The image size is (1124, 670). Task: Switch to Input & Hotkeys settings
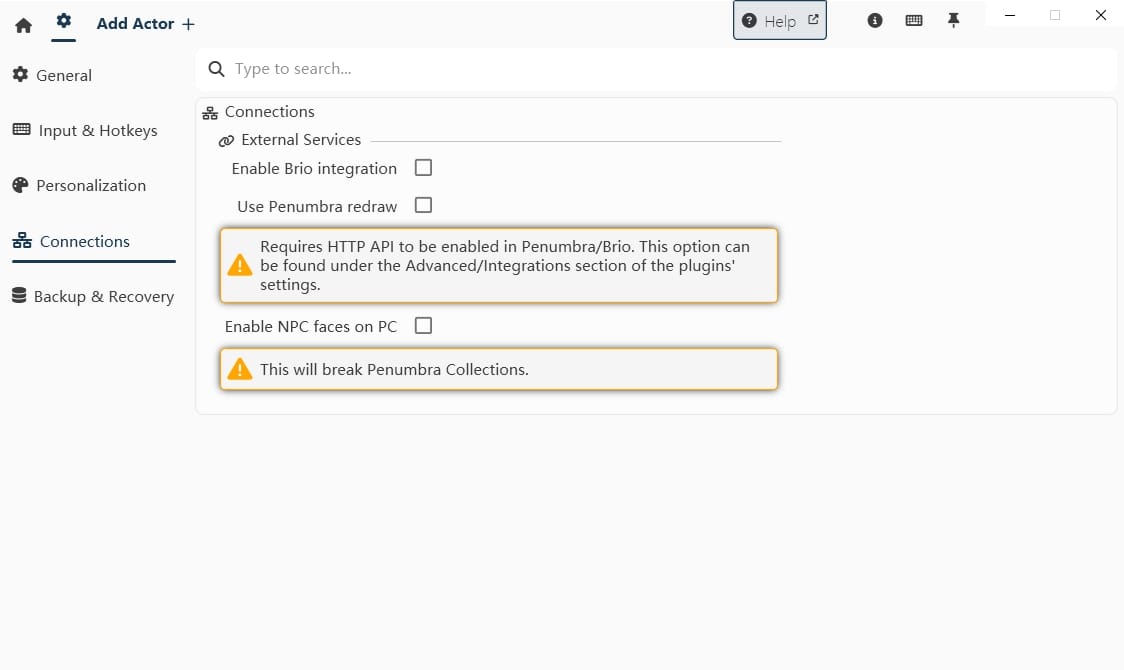click(x=97, y=130)
